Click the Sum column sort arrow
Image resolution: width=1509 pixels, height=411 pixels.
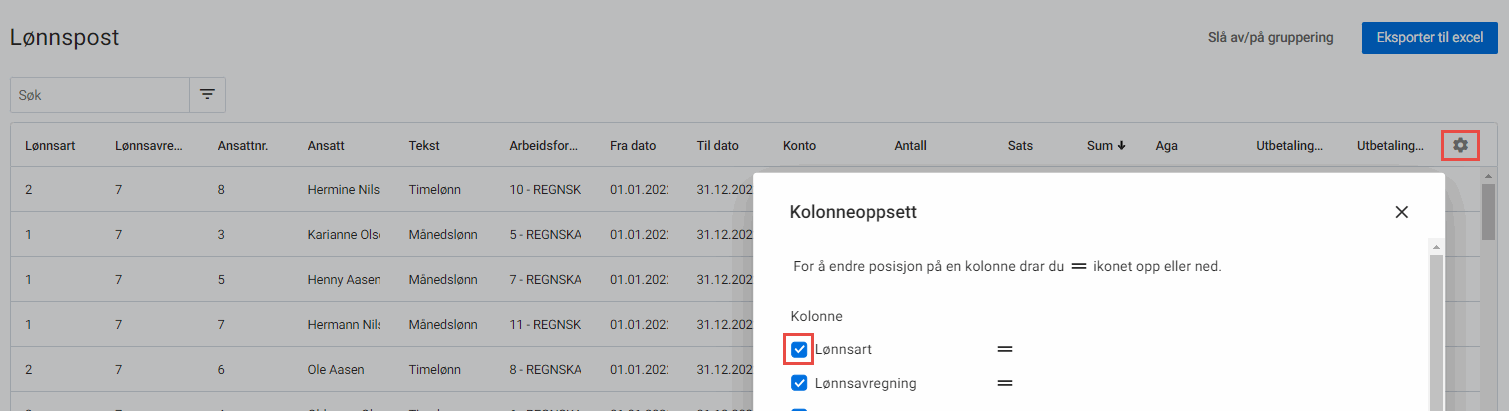coord(1121,146)
